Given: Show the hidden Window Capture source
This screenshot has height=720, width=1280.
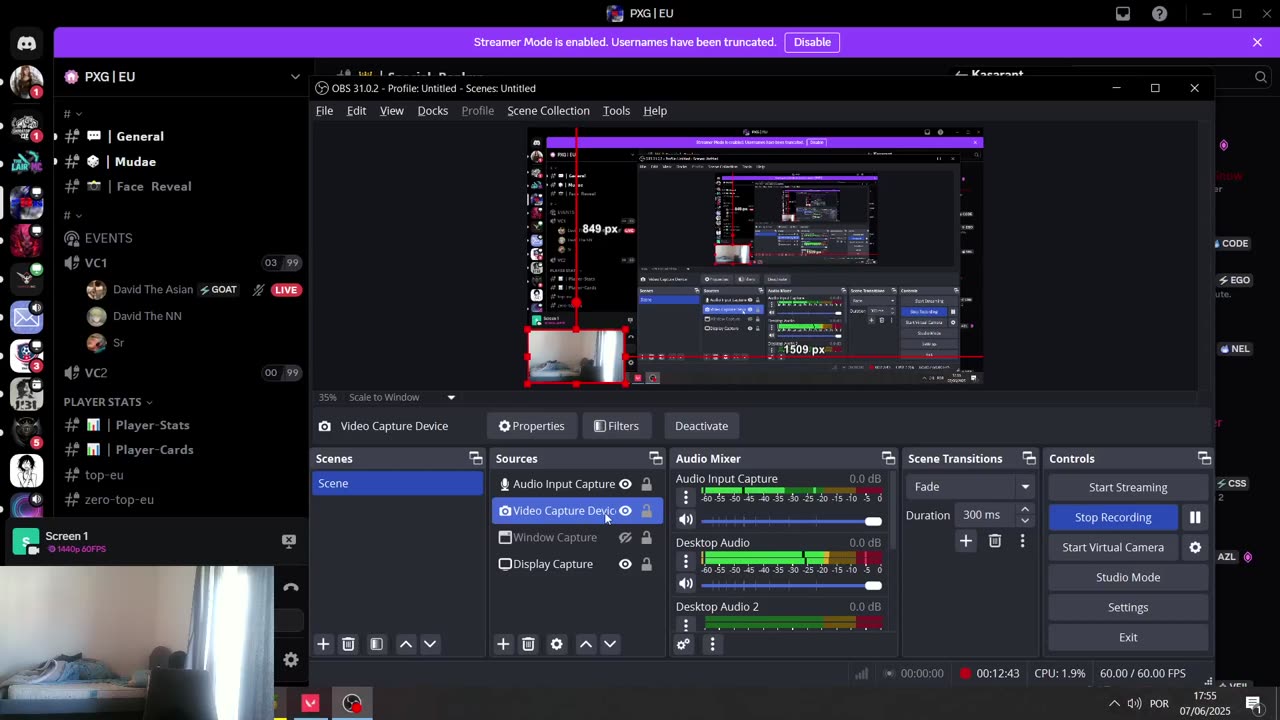Looking at the screenshot, I should [x=625, y=538].
